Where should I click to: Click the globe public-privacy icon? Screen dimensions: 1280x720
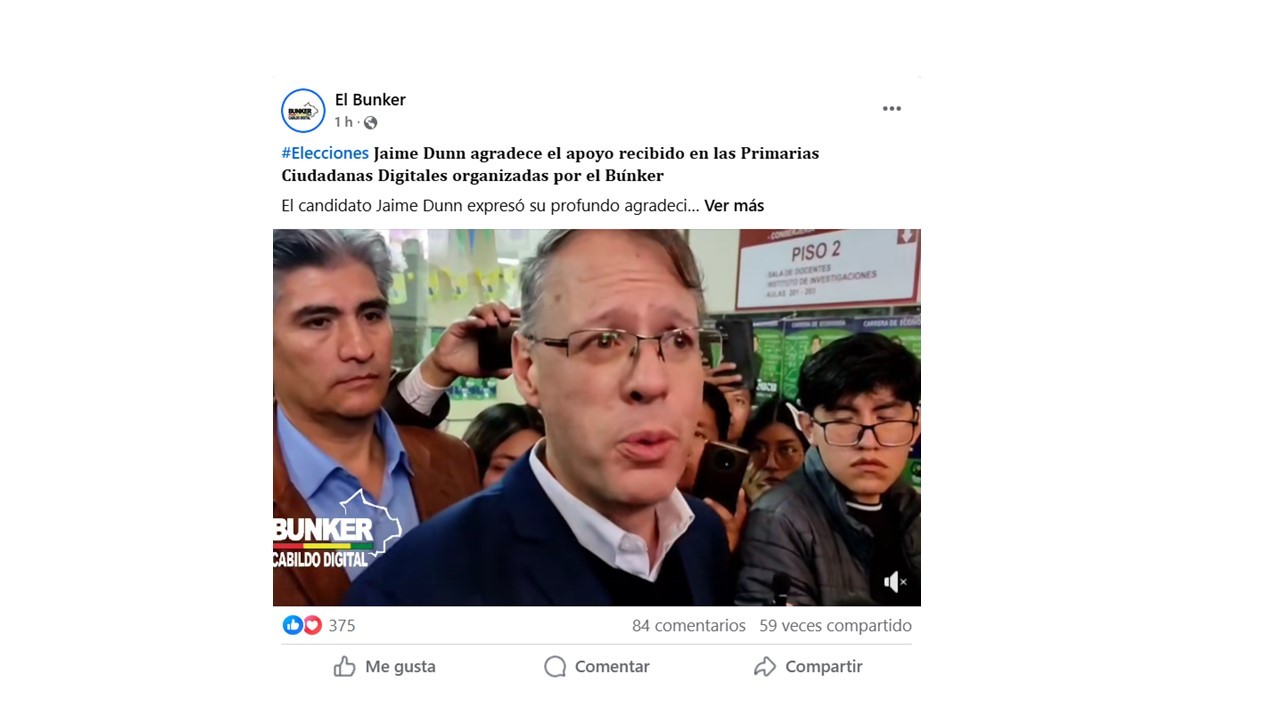pos(370,123)
